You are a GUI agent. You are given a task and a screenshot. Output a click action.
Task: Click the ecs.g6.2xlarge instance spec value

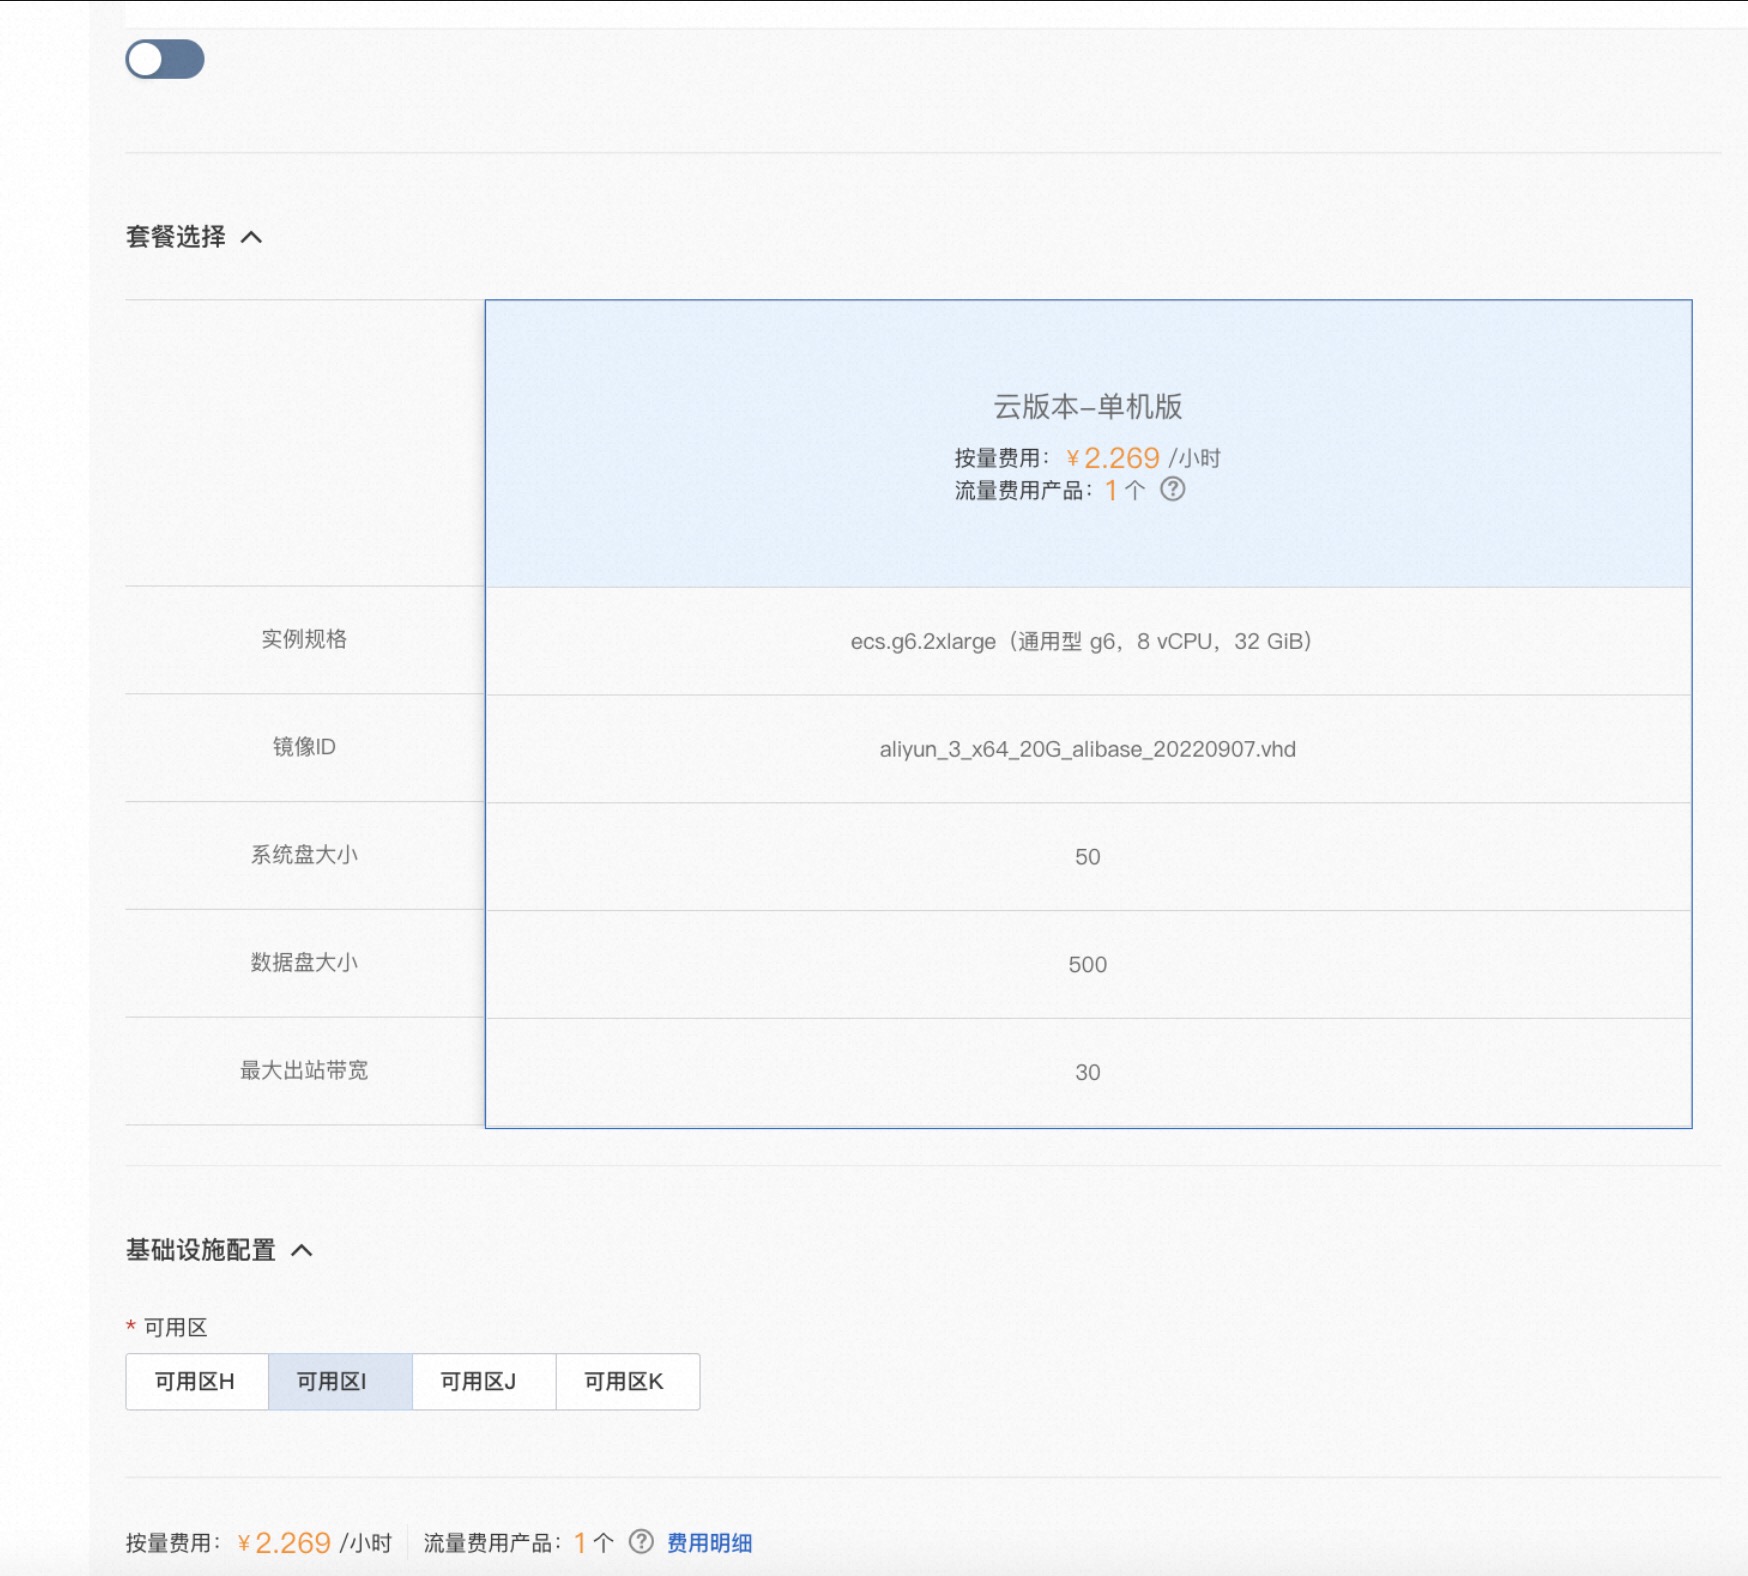(1081, 641)
